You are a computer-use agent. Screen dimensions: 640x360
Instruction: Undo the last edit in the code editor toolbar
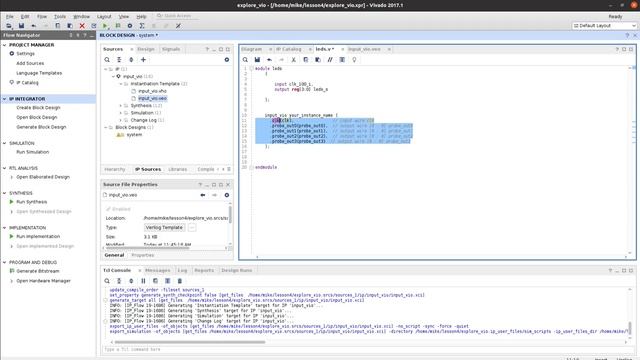269,60
